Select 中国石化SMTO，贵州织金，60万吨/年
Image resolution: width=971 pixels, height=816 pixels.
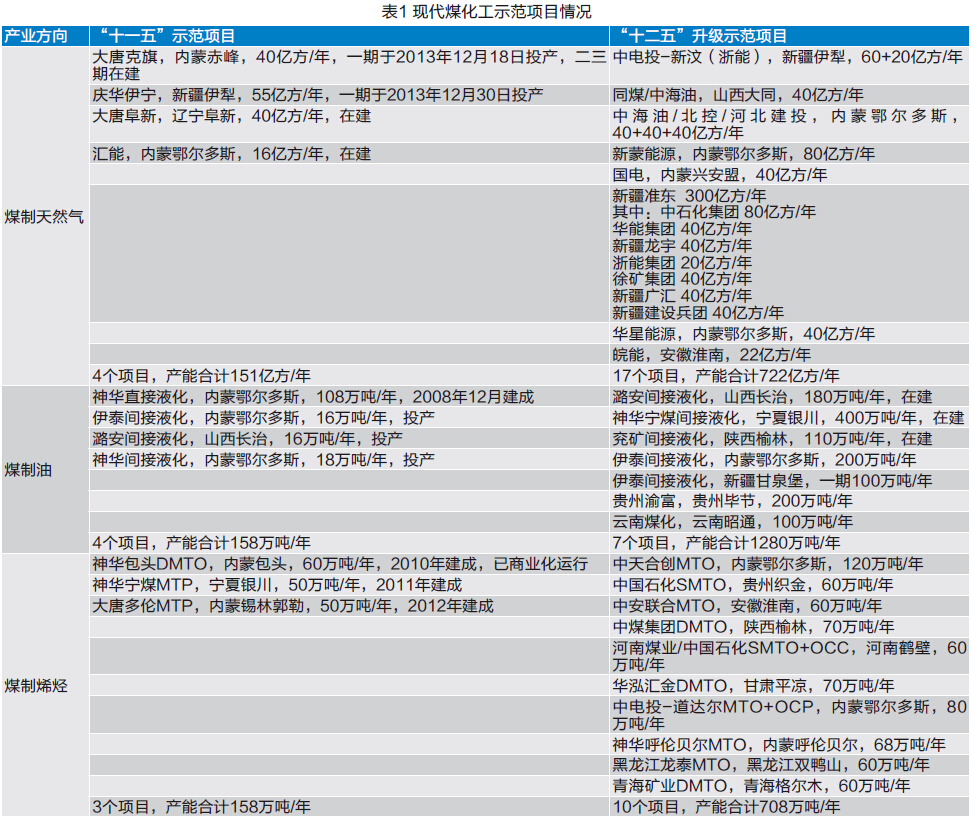[789, 585]
